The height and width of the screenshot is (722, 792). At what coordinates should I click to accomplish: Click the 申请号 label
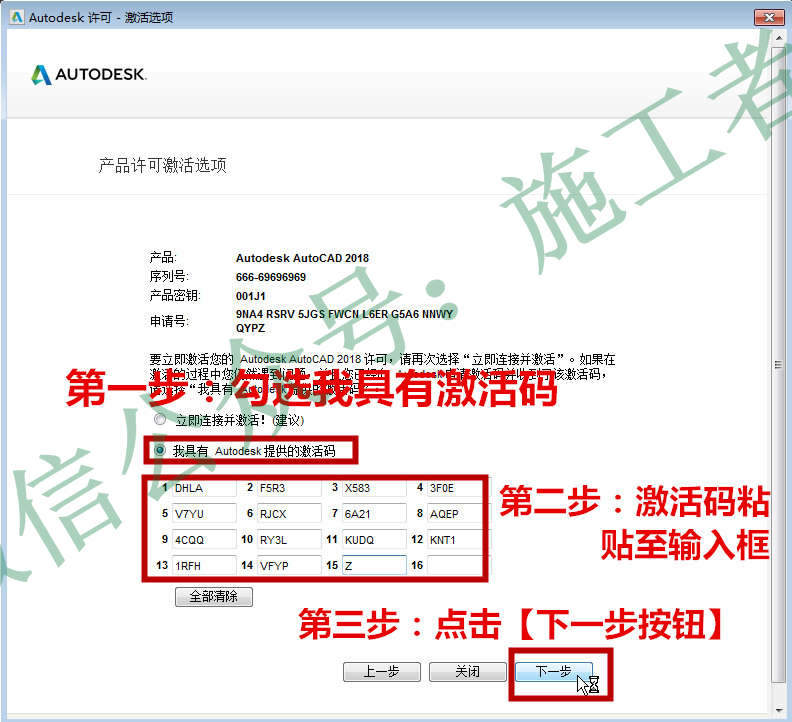tap(169, 321)
